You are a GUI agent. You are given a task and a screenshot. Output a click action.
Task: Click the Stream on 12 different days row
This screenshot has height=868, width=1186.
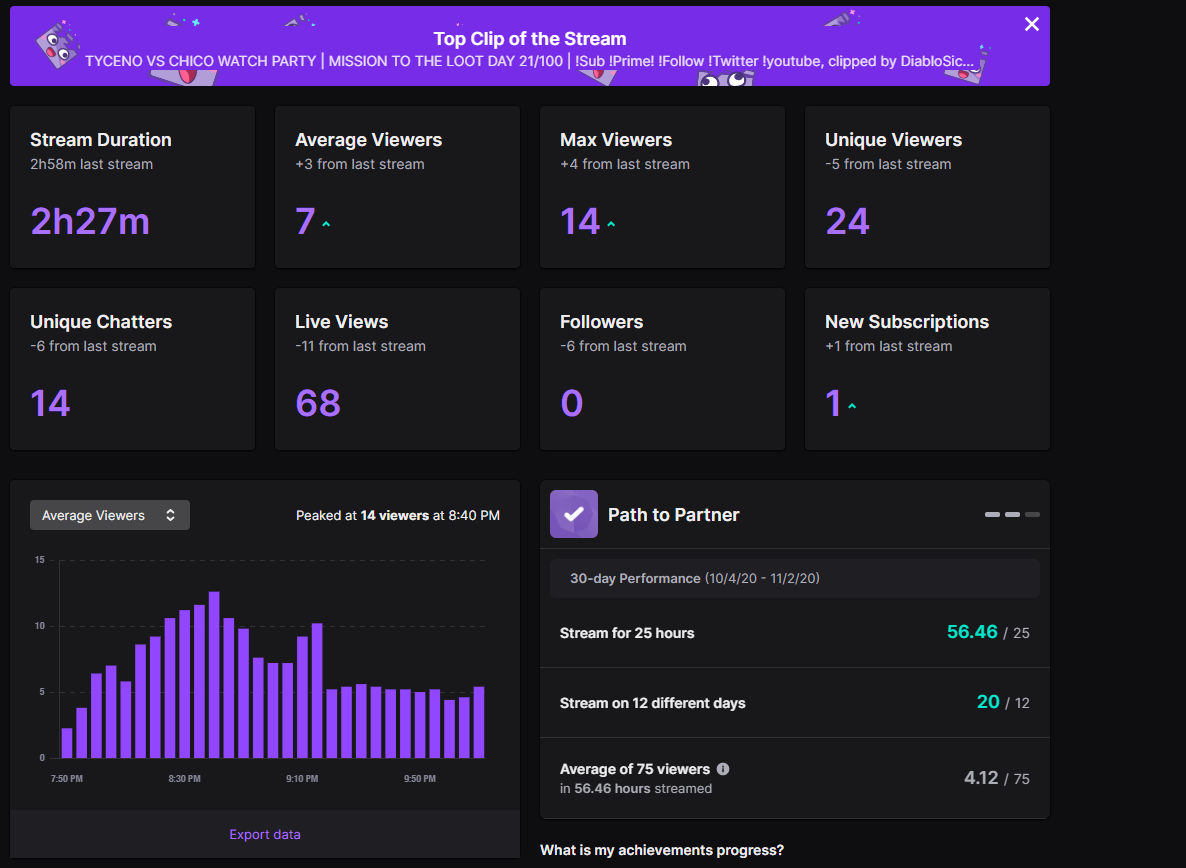(x=794, y=702)
